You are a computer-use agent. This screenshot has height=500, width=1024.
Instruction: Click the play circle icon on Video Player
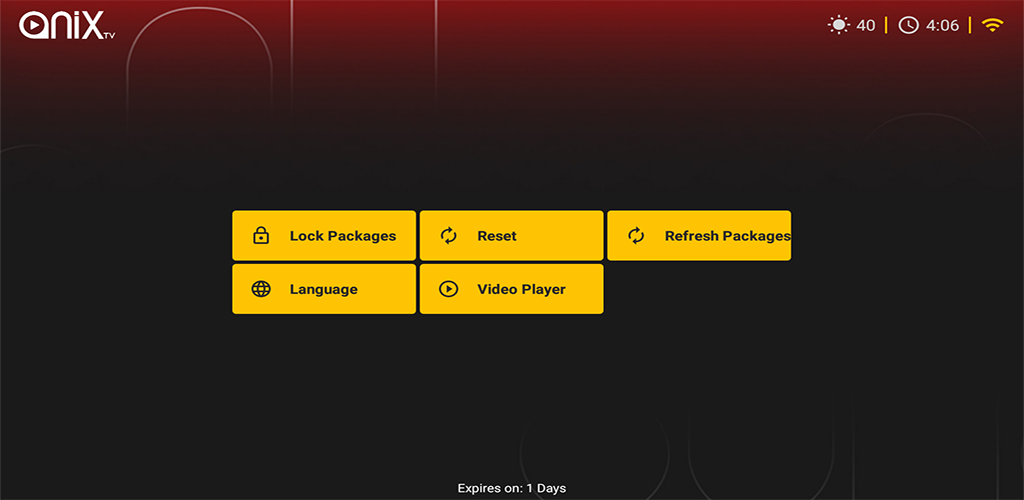pos(448,289)
